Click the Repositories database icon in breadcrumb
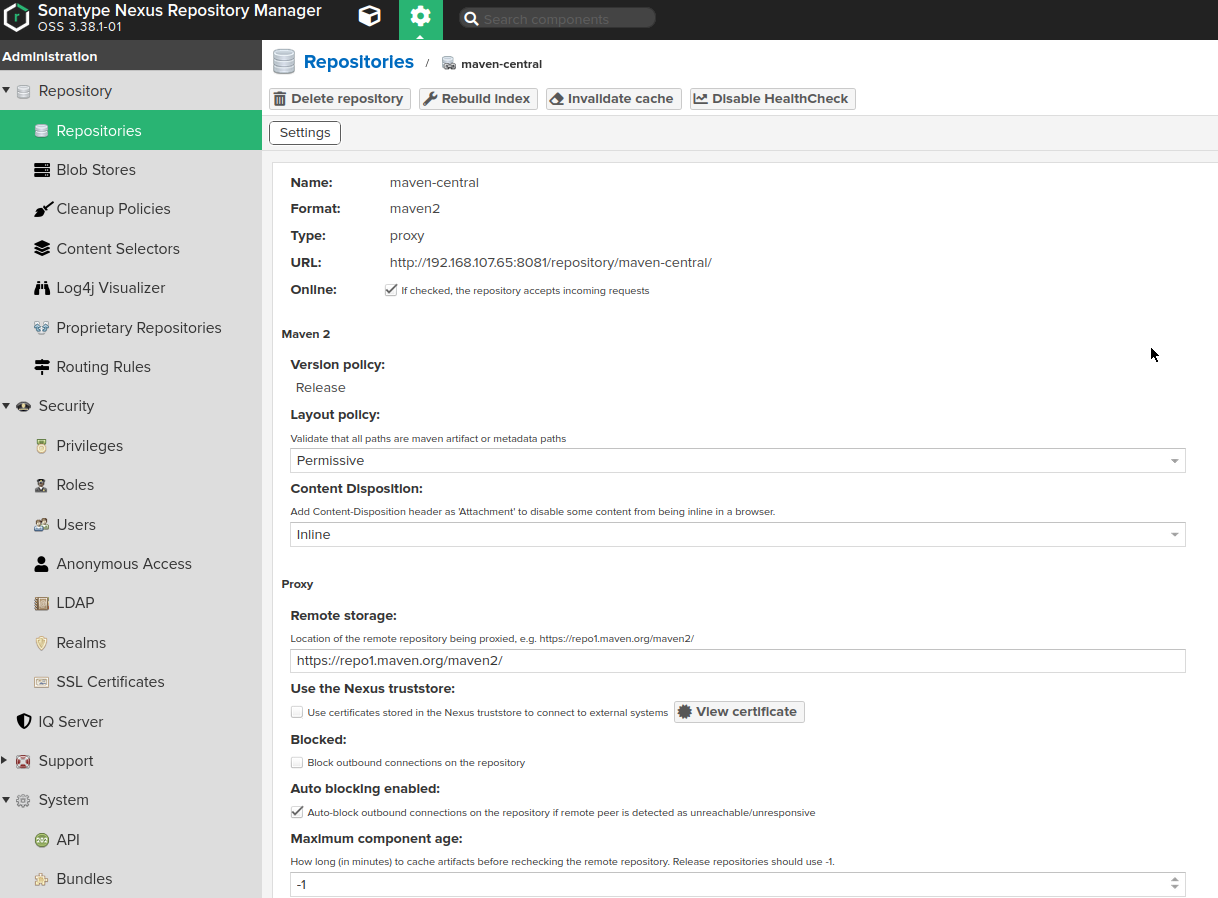 tap(284, 62)
